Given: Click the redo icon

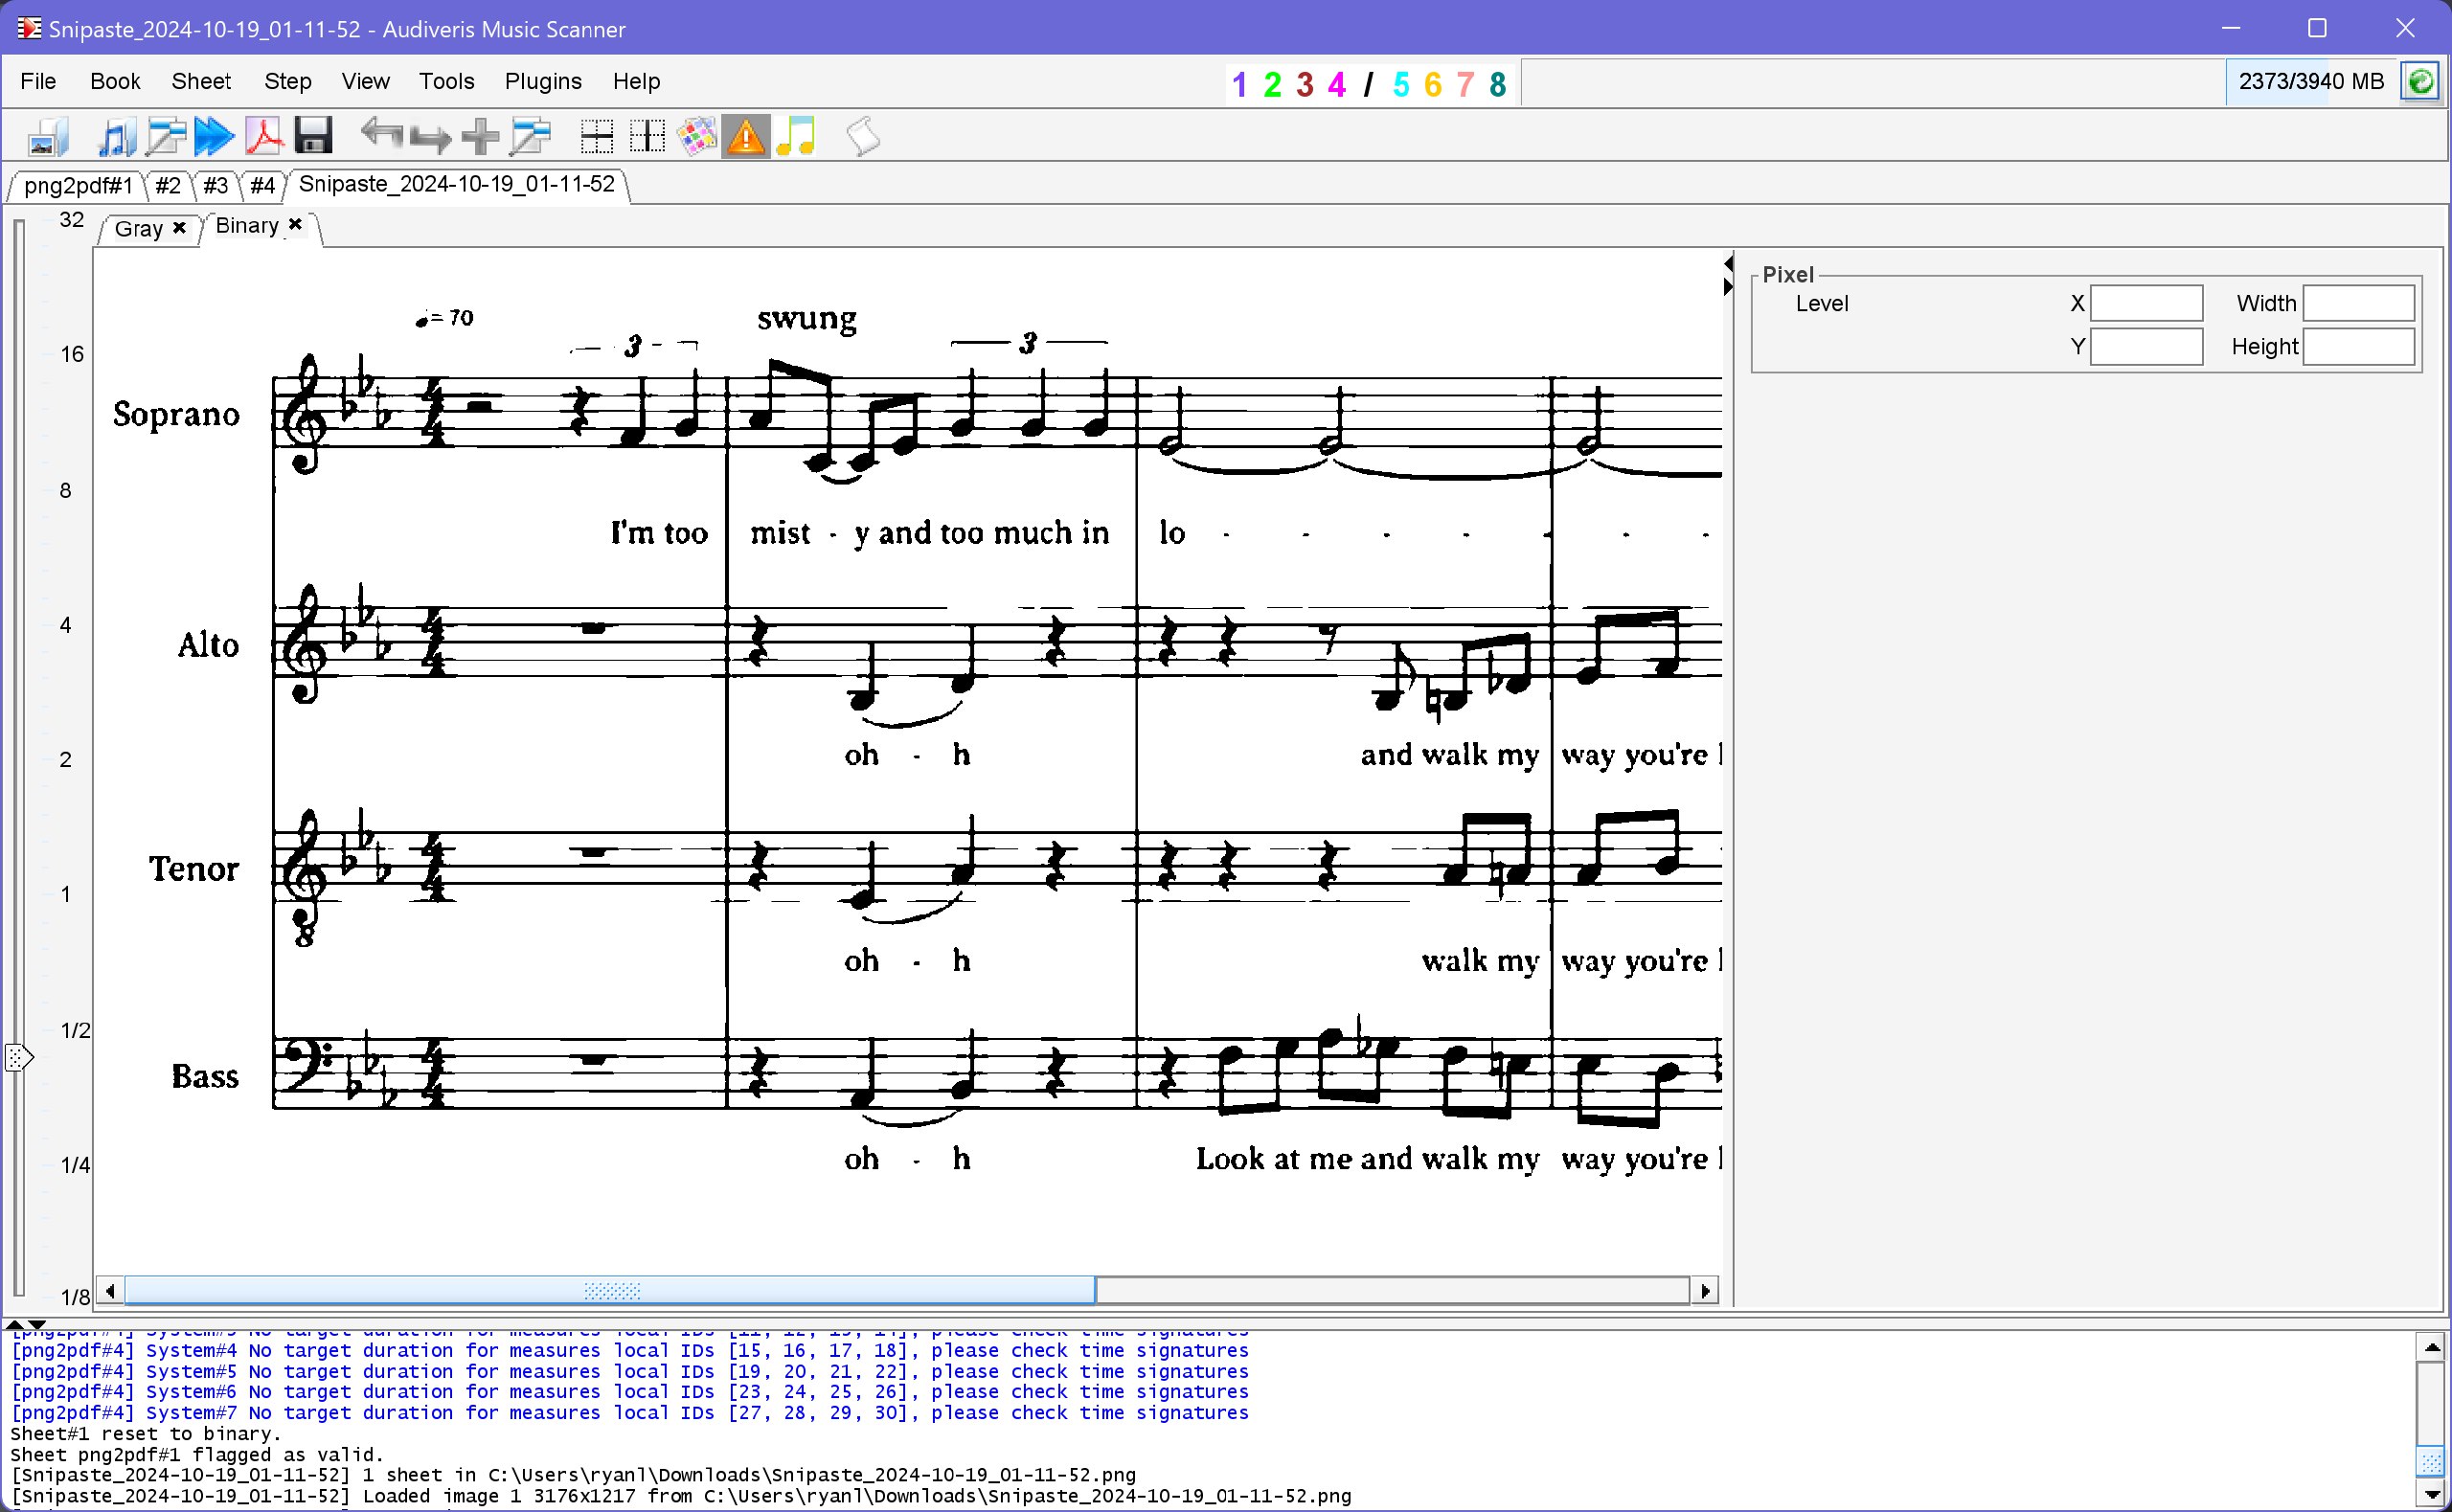Looking at the screenshot, I should coord(433,137).
